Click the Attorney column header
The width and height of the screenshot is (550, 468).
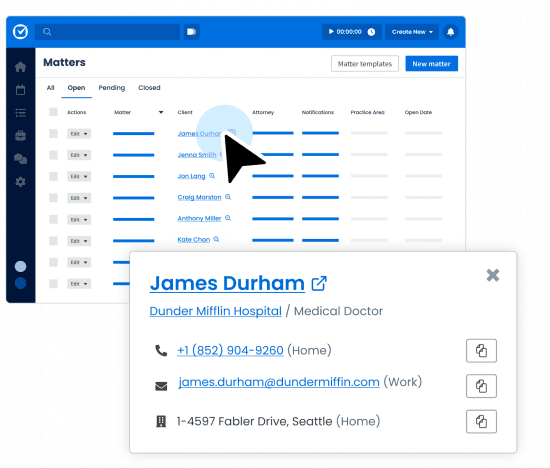263,112
